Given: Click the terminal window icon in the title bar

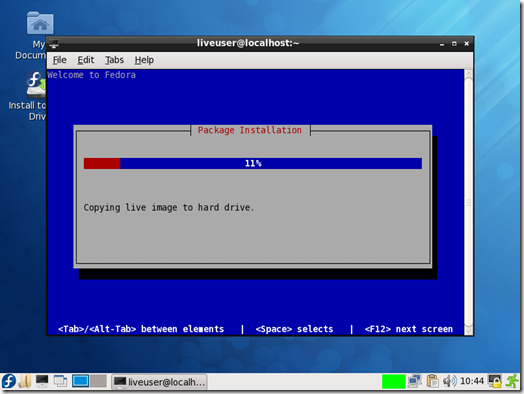Looking at the screenshot, I should coord(54,43).
